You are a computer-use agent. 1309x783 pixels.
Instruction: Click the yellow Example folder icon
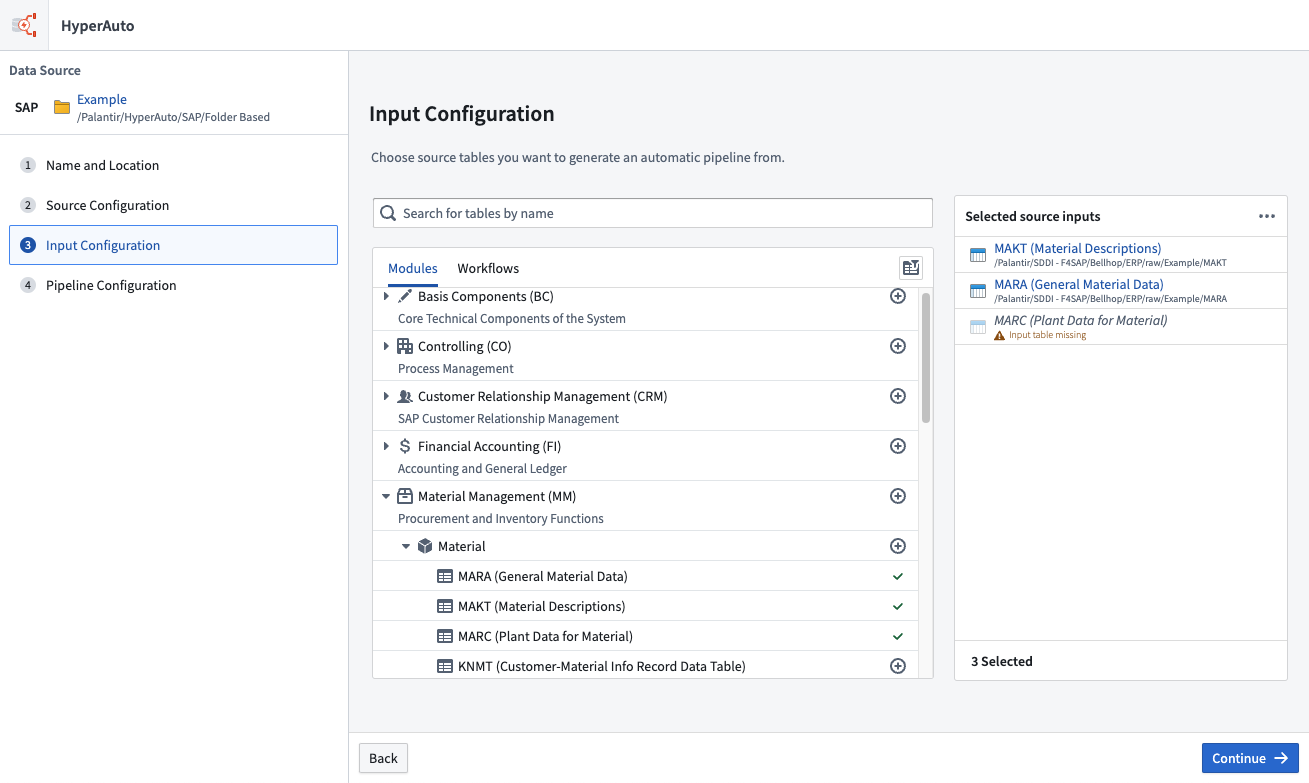click(62, 107)
